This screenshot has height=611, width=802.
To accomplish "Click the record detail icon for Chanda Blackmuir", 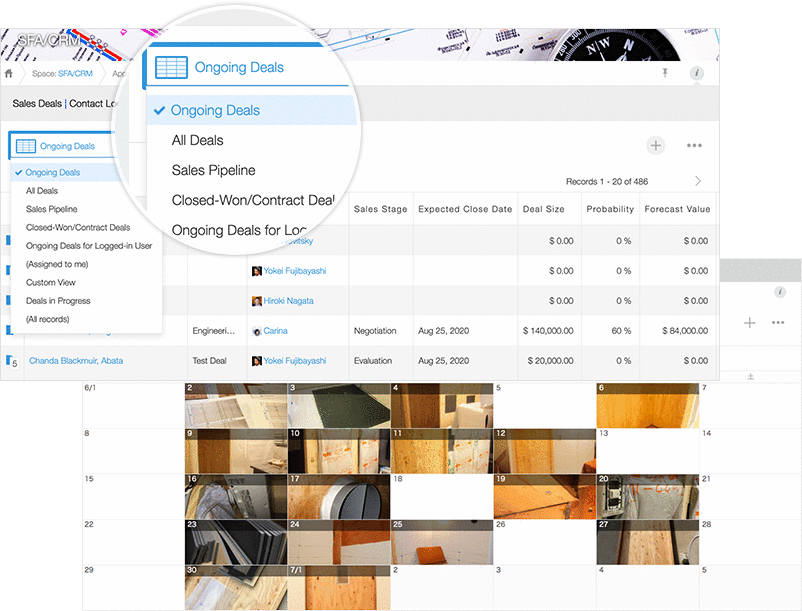I will click(12, 361).
